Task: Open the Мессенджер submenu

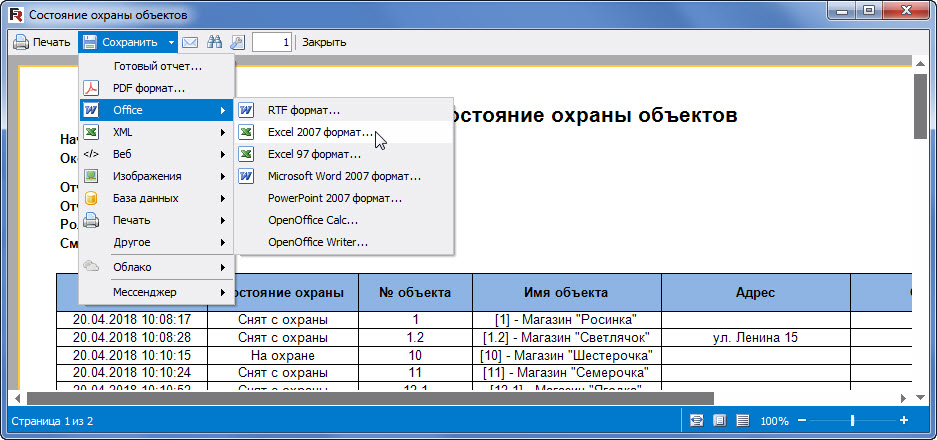Action: [157, 292]
